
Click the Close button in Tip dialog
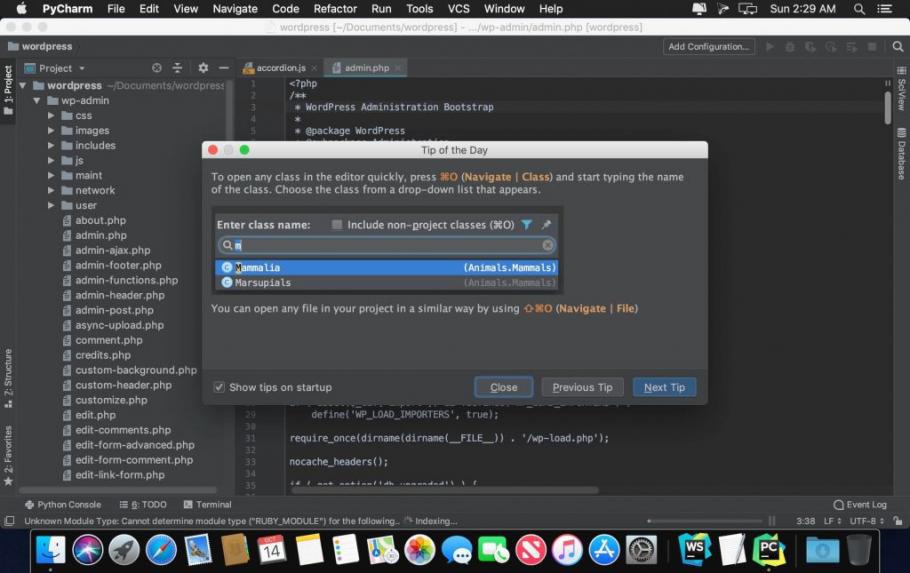(503, 387)
